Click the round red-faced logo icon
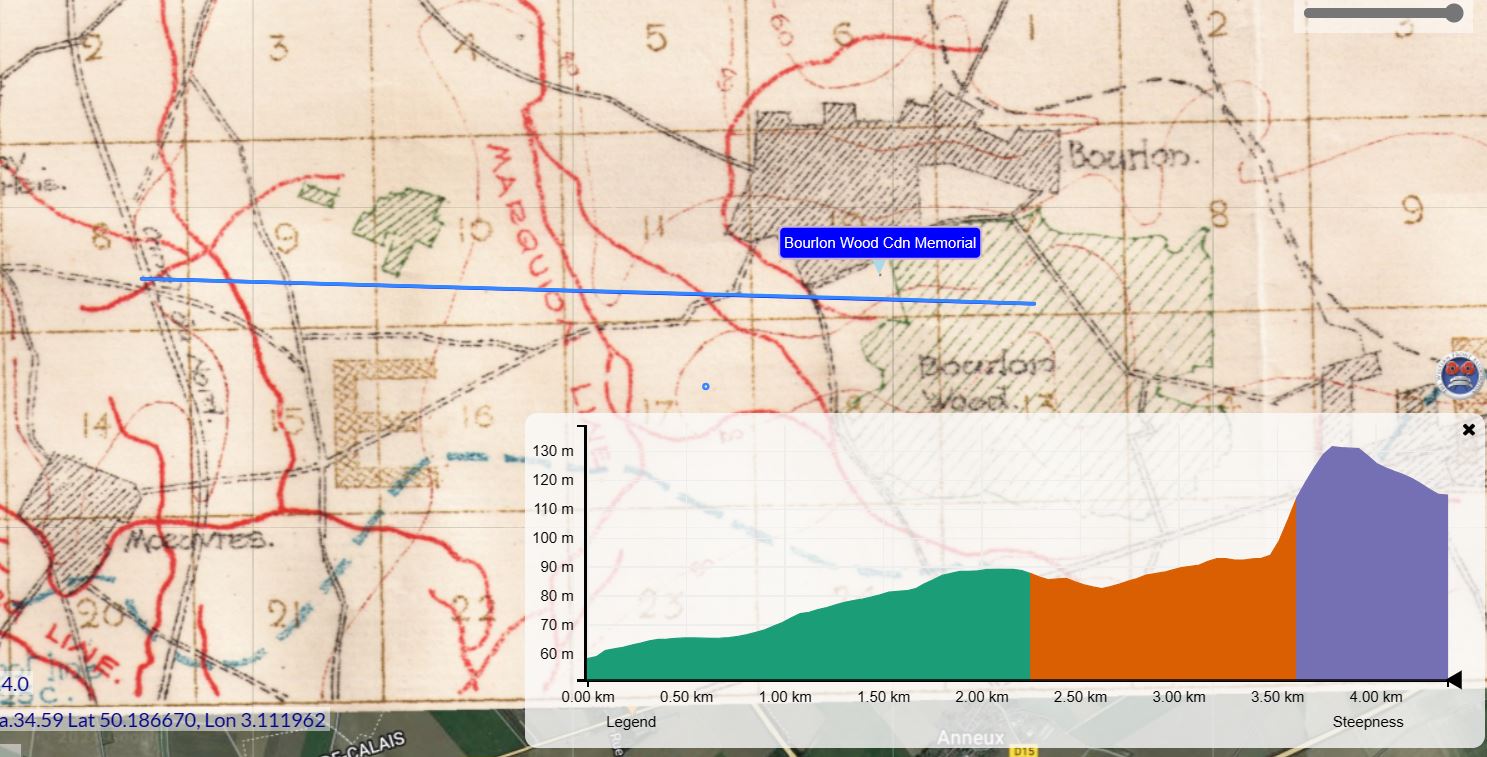Screen dimensions: 1487x757 1461,376
